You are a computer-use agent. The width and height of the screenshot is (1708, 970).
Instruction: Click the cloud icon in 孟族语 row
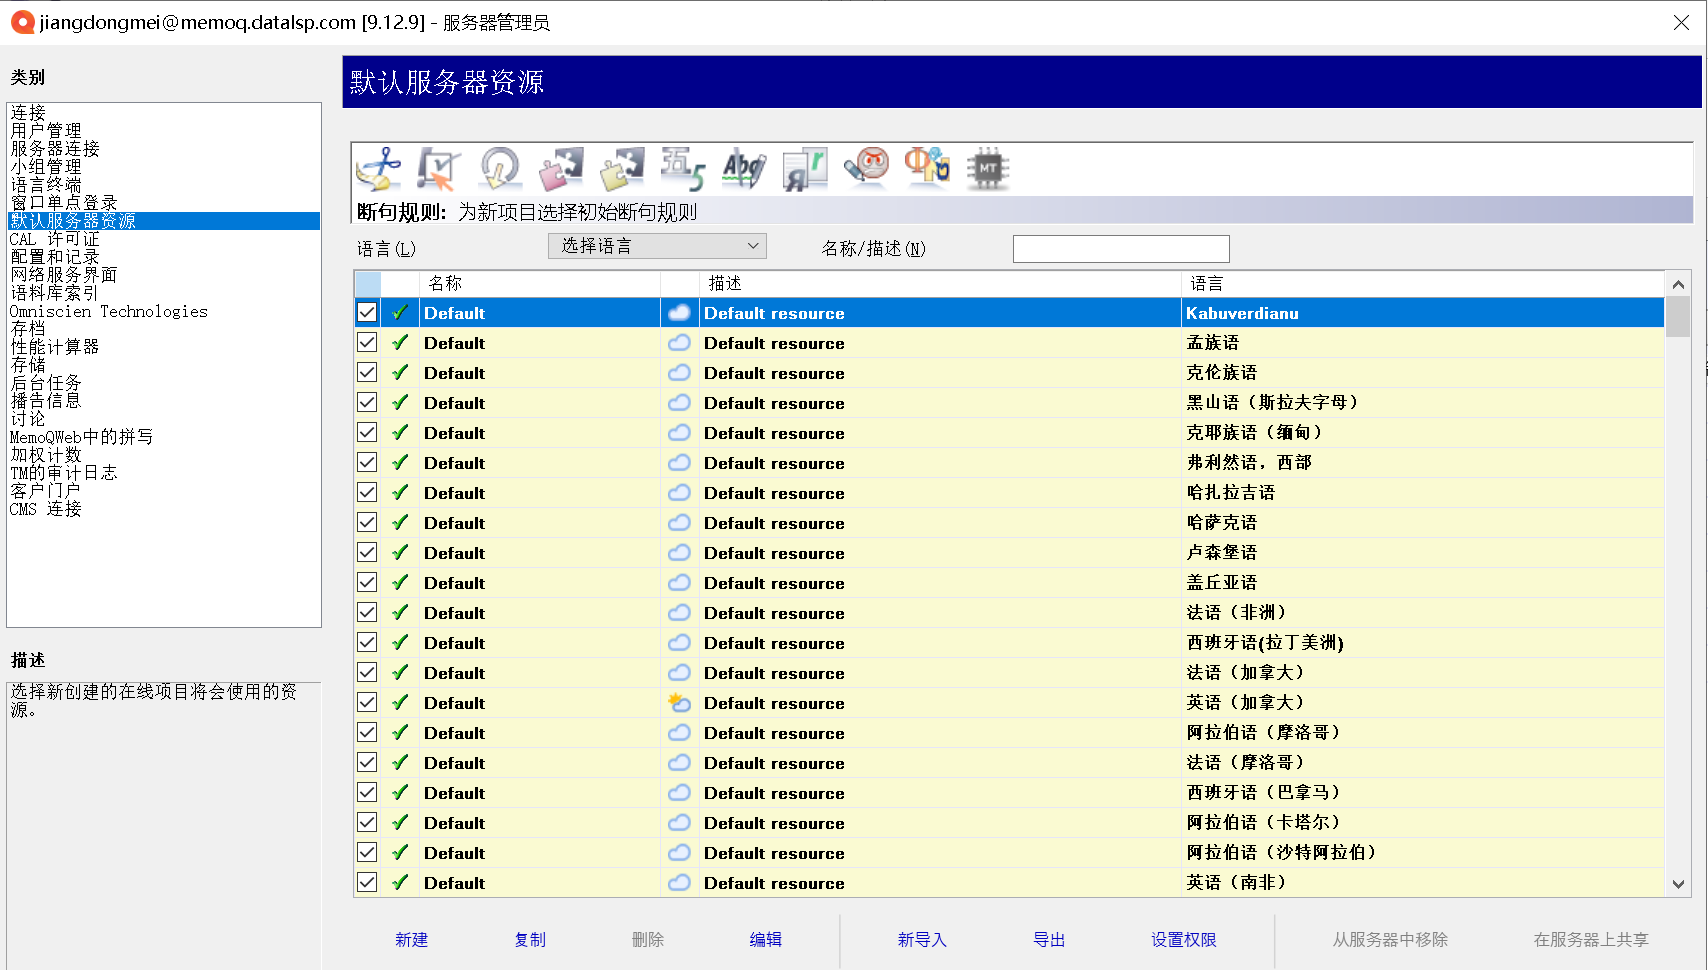[679, 342]
